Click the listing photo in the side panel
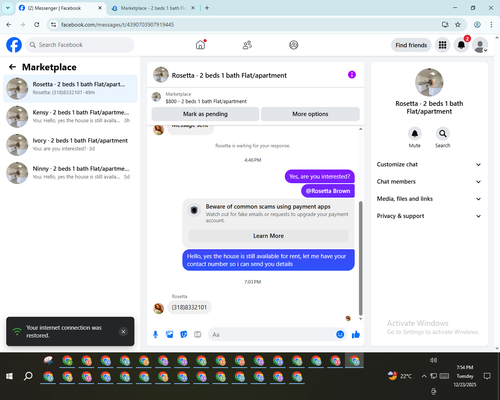500x400 pixels. tap(429, 82)
